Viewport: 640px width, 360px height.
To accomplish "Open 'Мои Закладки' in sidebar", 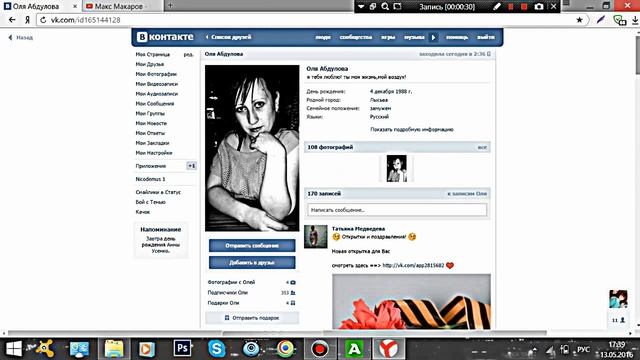I will pyautogui.click(x=152, y=143).
